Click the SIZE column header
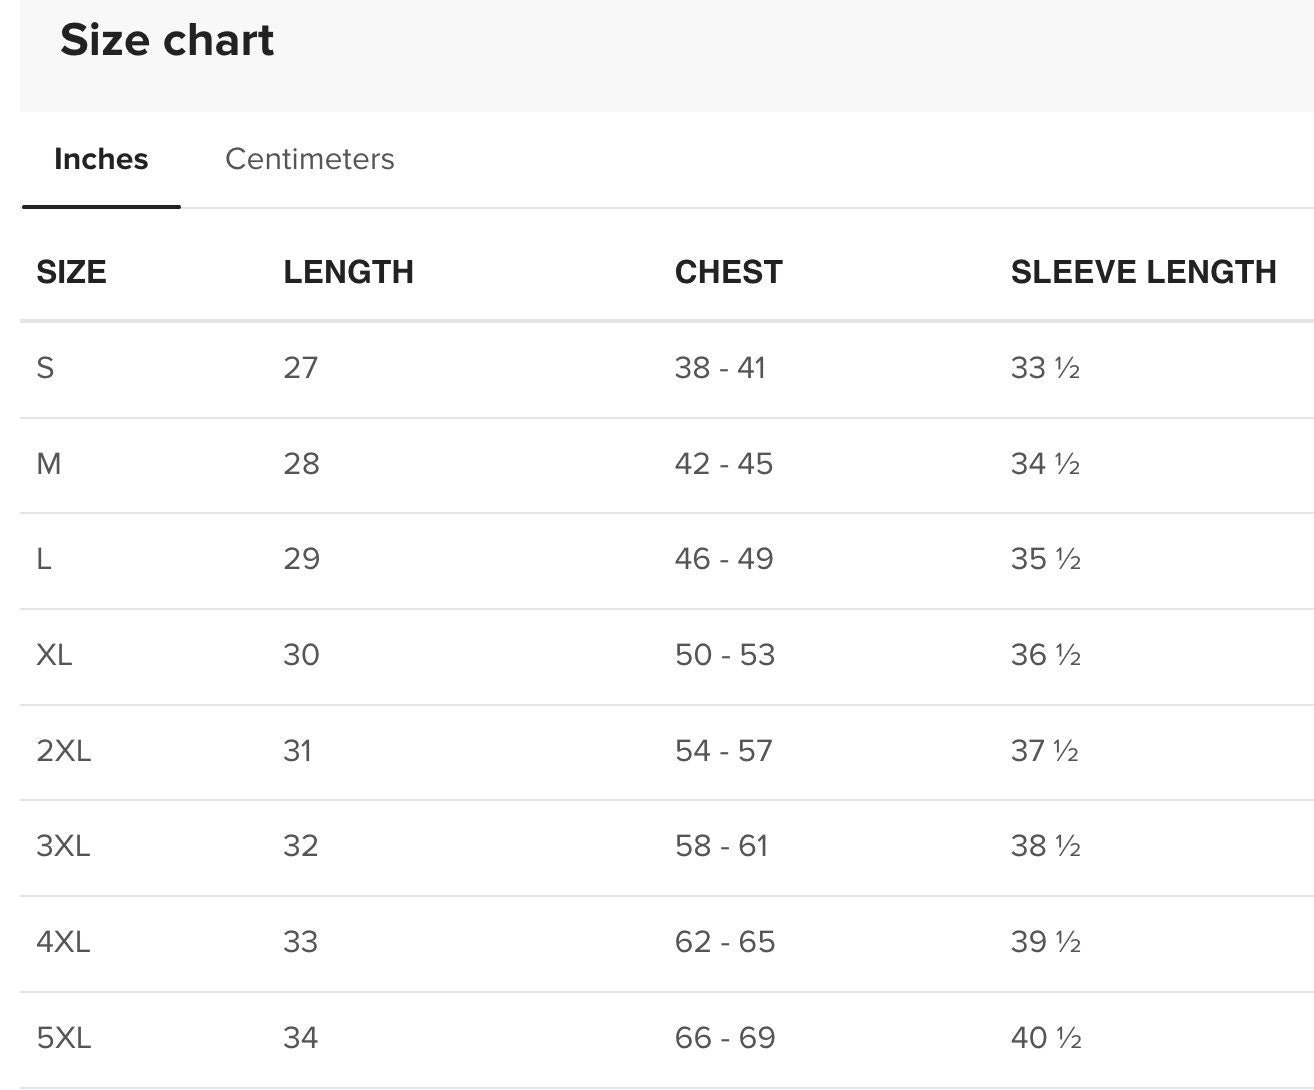This screenshot has width=1314, height=1090. 71,272
